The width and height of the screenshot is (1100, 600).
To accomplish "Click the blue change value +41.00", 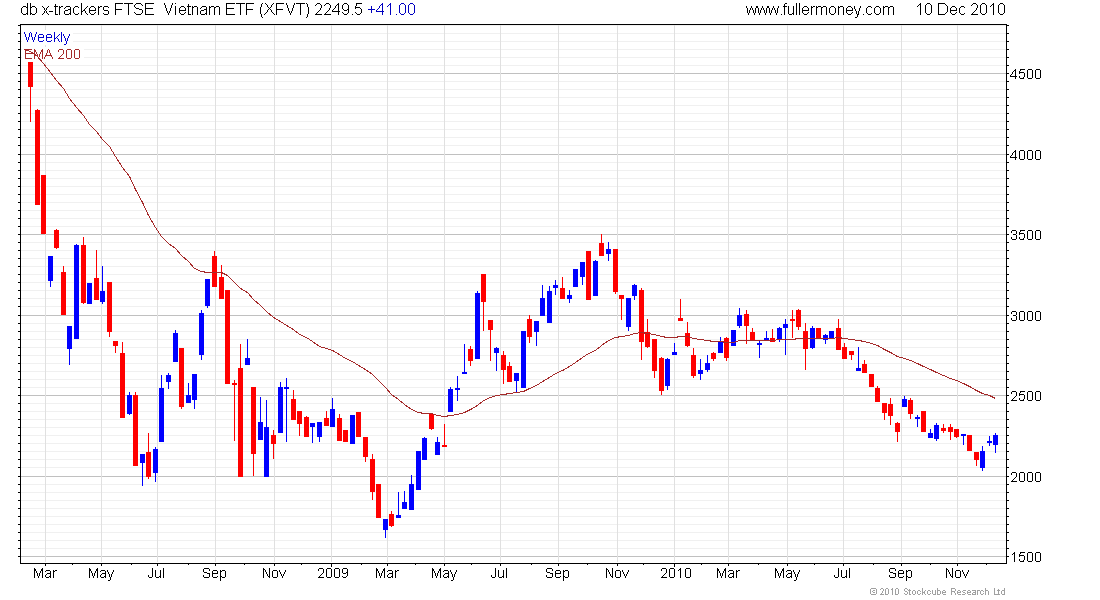I will pyautogui.click(x=391, y=10).
